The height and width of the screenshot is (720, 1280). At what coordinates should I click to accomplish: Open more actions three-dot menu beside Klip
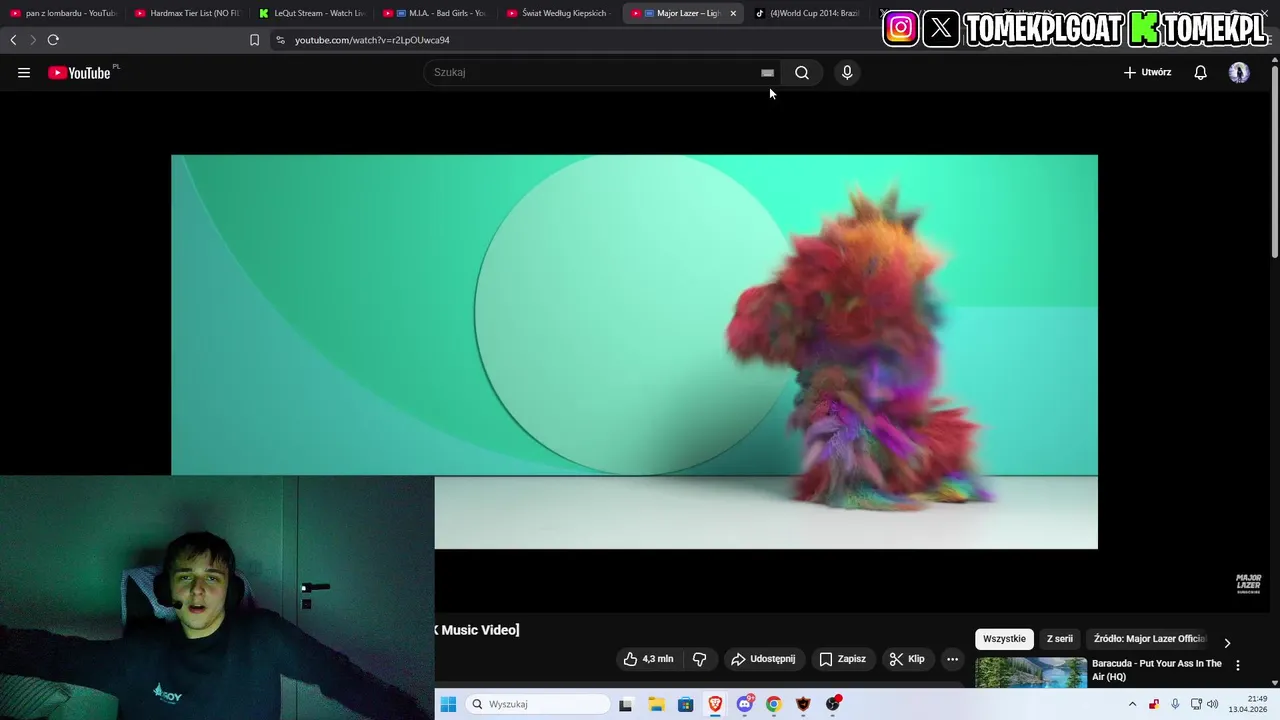pyautogui.click(x=952, y=659)
